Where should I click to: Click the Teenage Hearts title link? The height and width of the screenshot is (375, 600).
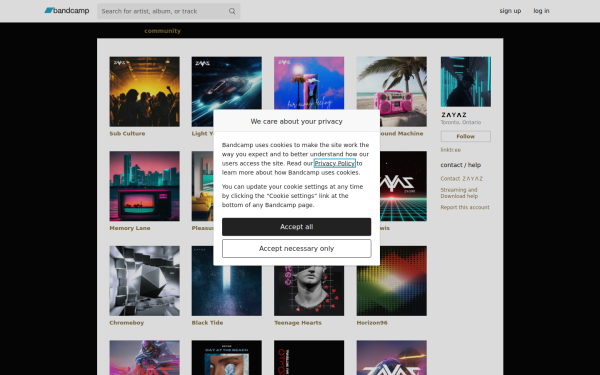[x=298, y=323]
